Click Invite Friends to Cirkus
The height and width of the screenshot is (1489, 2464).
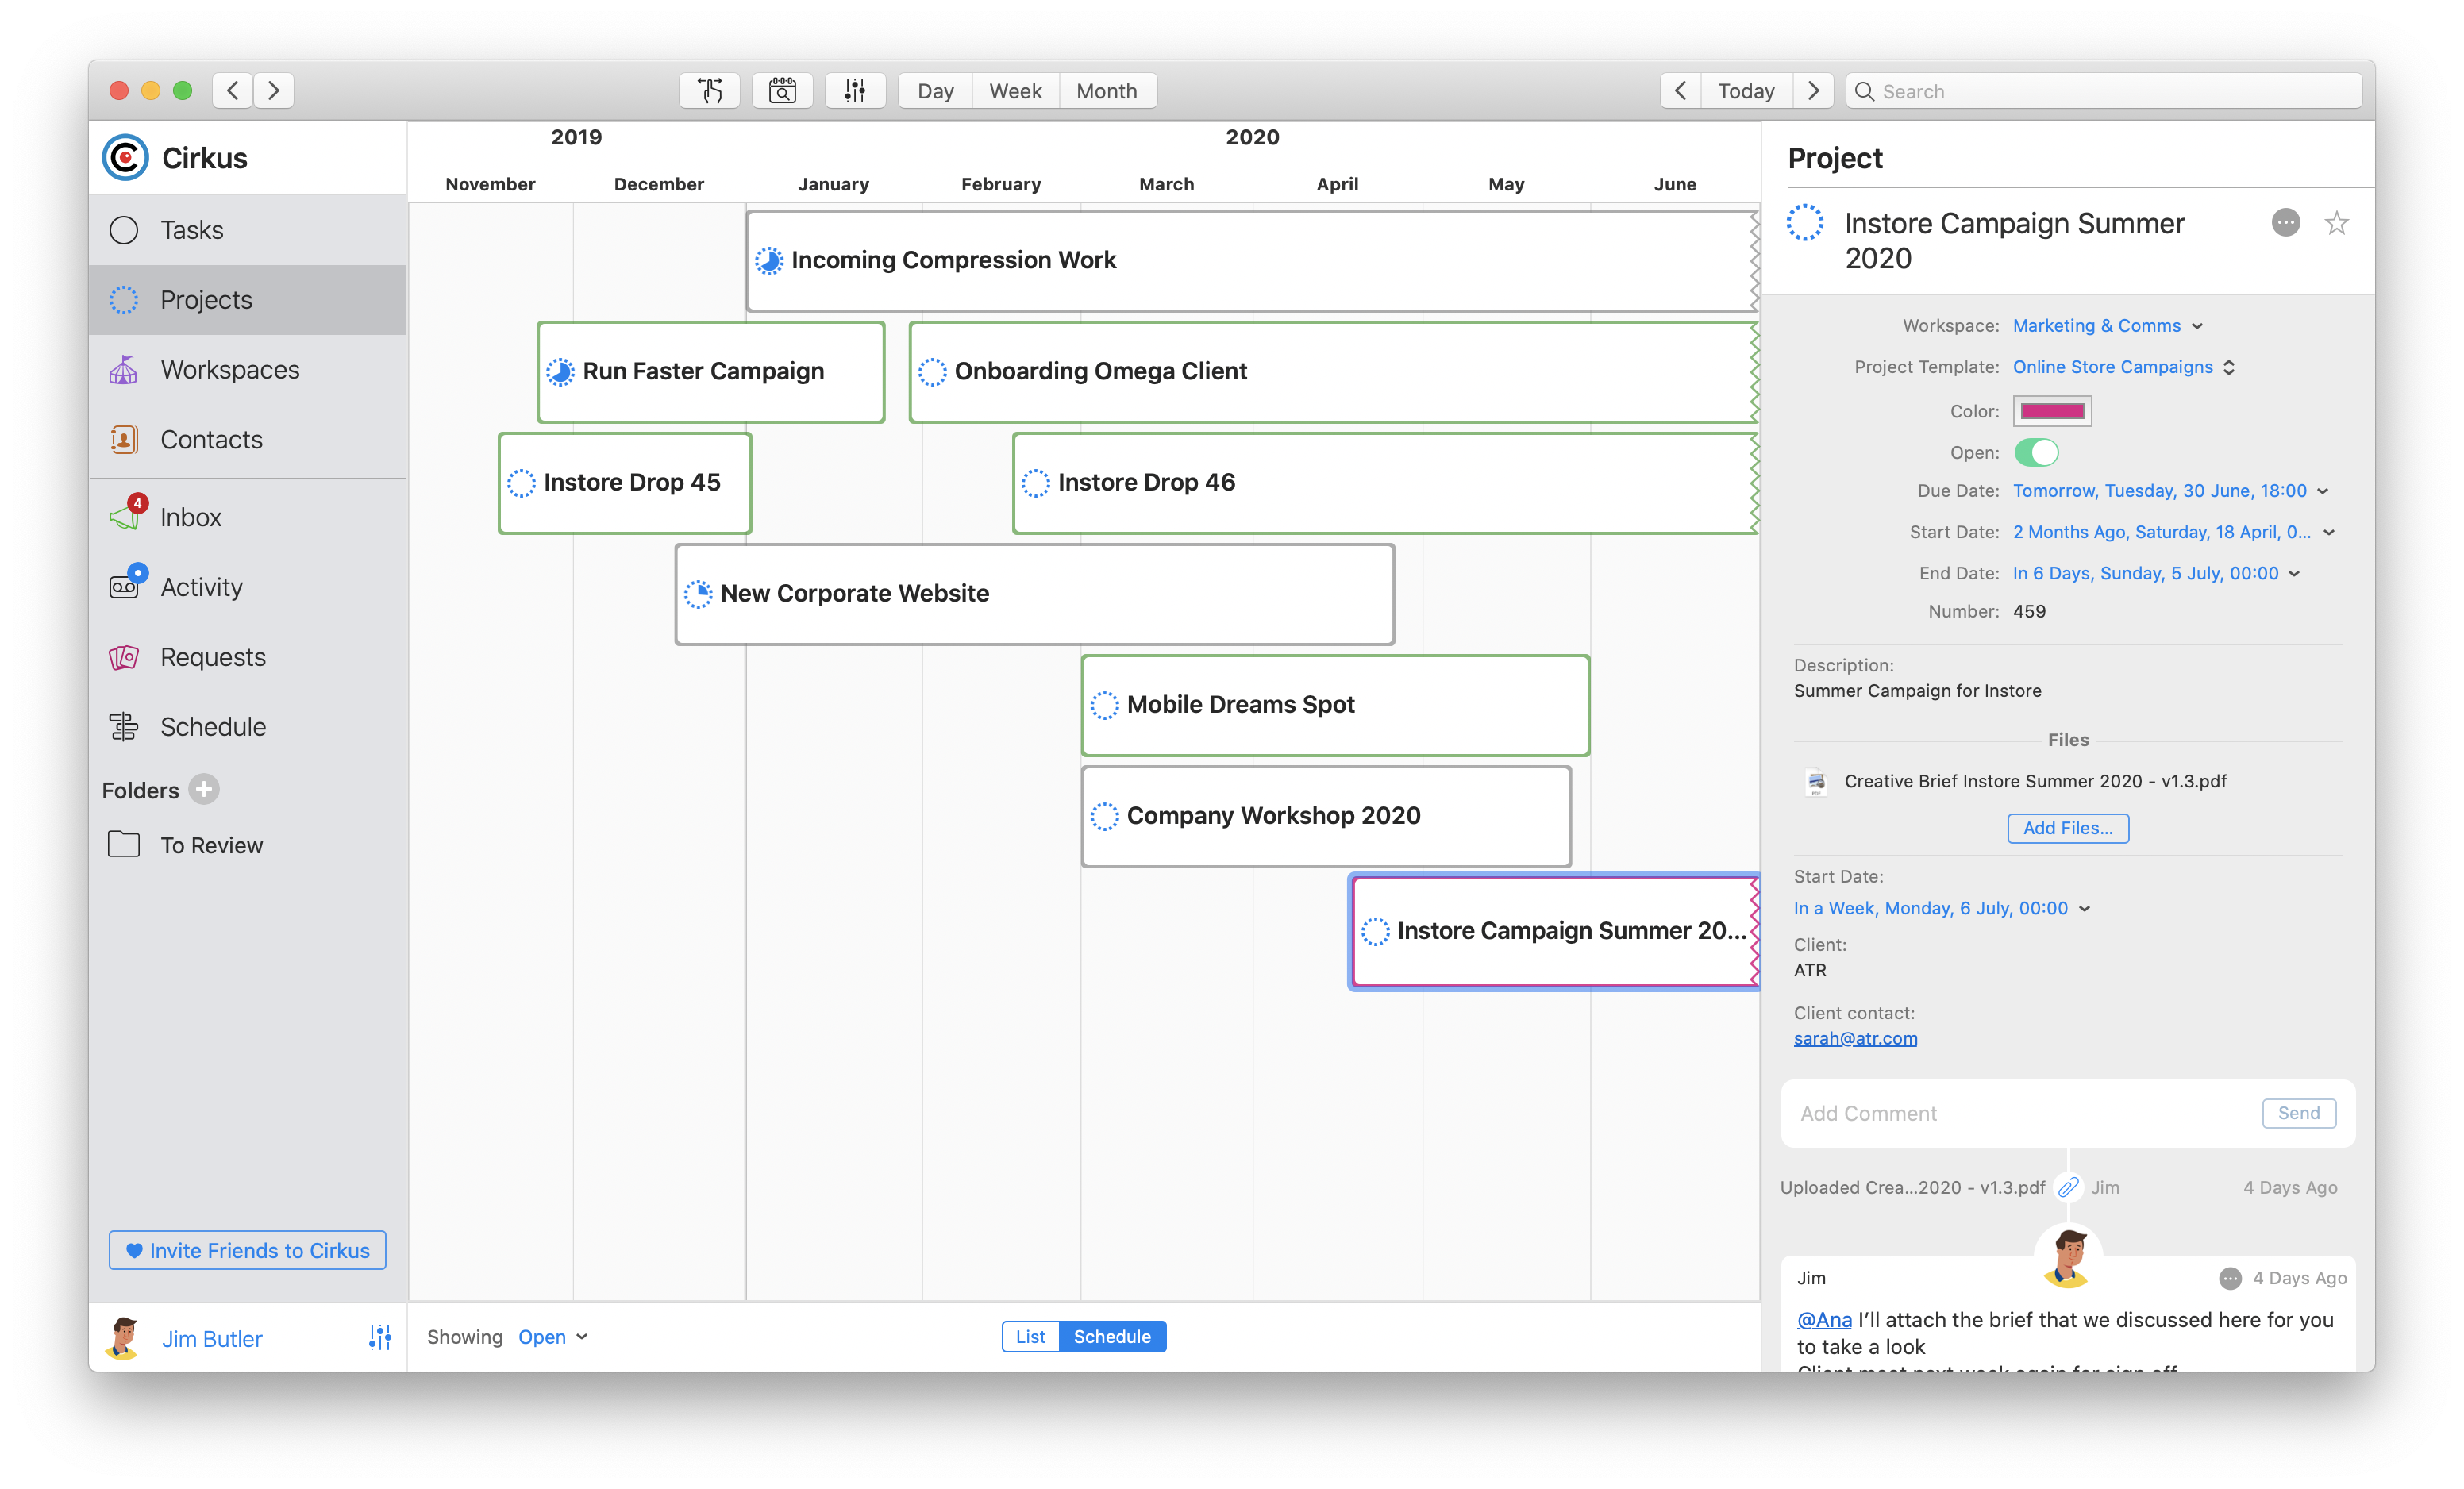click(247, 1250)
